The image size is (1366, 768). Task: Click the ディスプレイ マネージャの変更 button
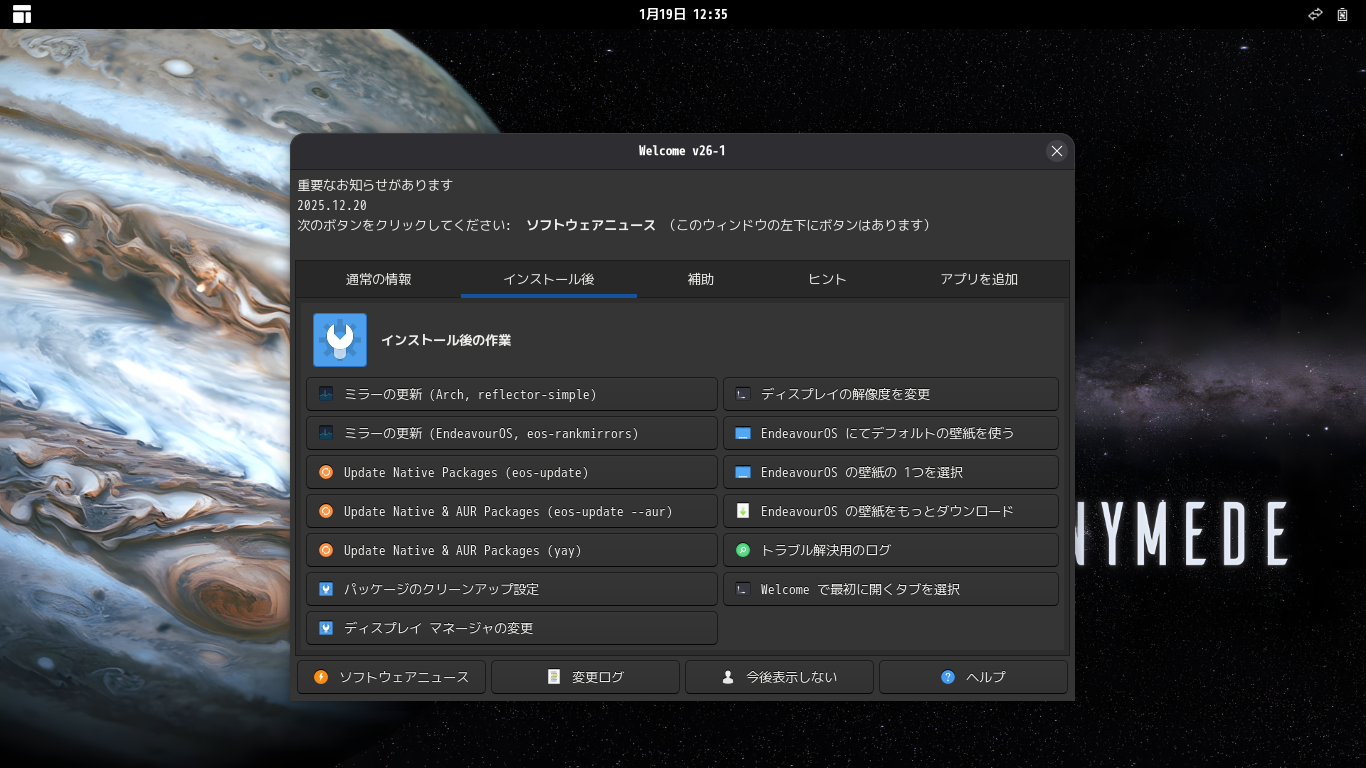click(x=512, y=628)
